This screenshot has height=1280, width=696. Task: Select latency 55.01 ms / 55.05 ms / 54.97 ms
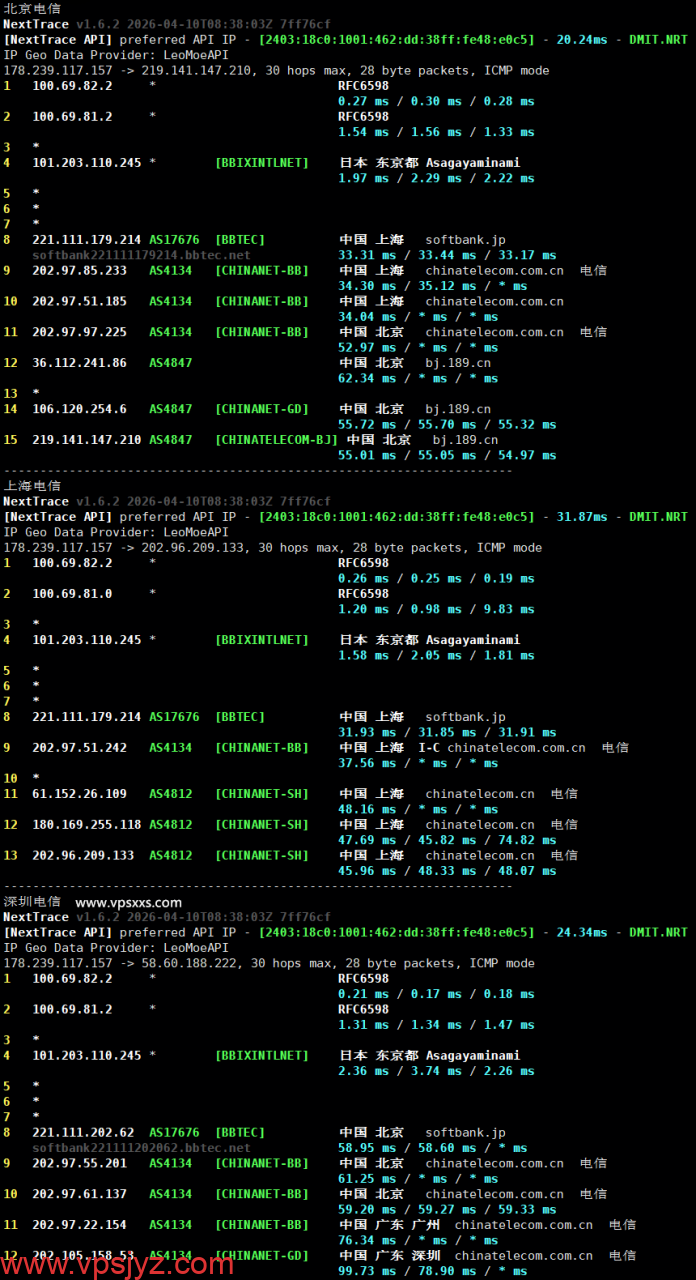tap(447, 455)
